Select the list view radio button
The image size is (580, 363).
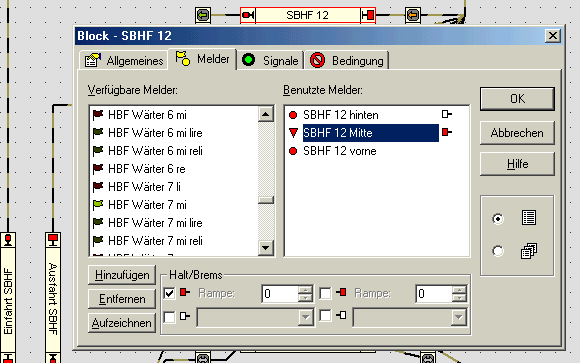pyautogui.click(x=498, y=219)
